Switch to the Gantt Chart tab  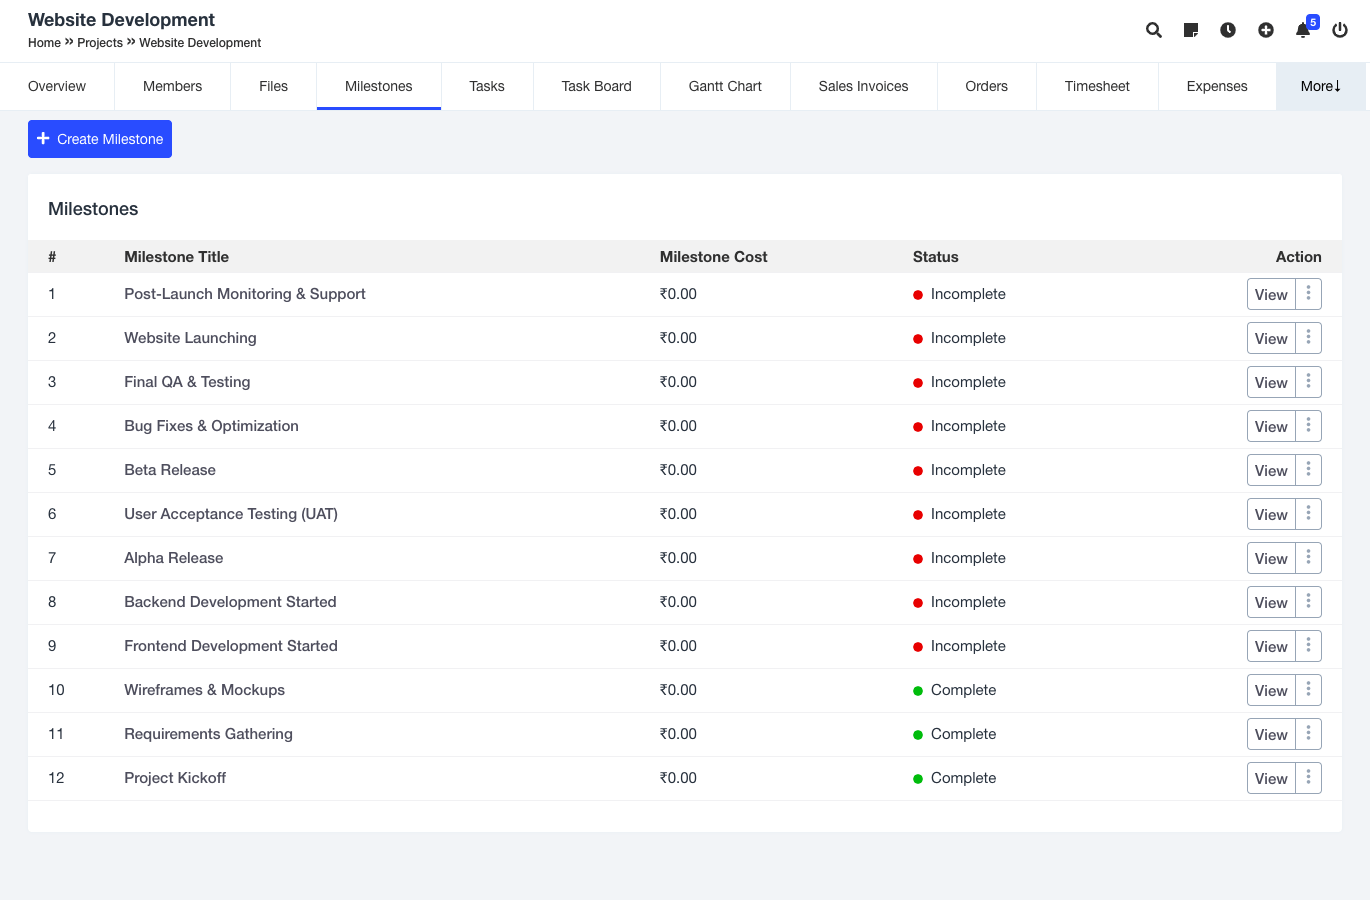(x=725, y=86)
